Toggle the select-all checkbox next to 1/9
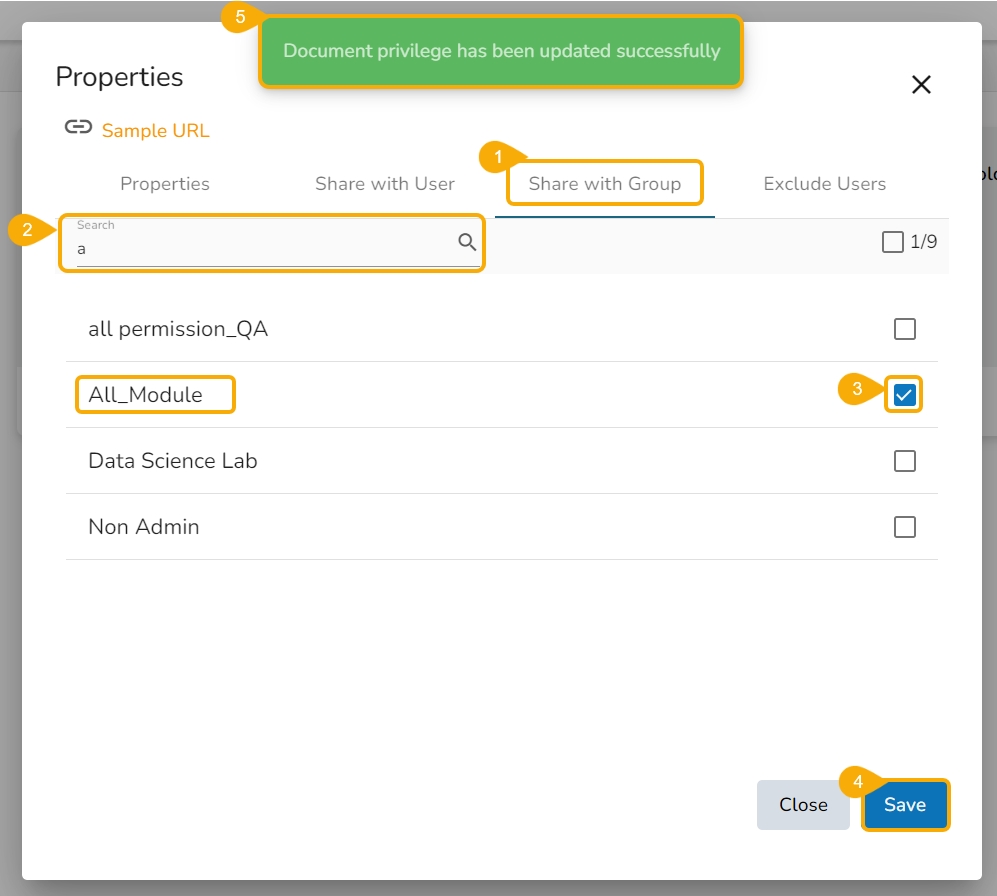This screenshot has height=896, width=997. pos(893,242)
